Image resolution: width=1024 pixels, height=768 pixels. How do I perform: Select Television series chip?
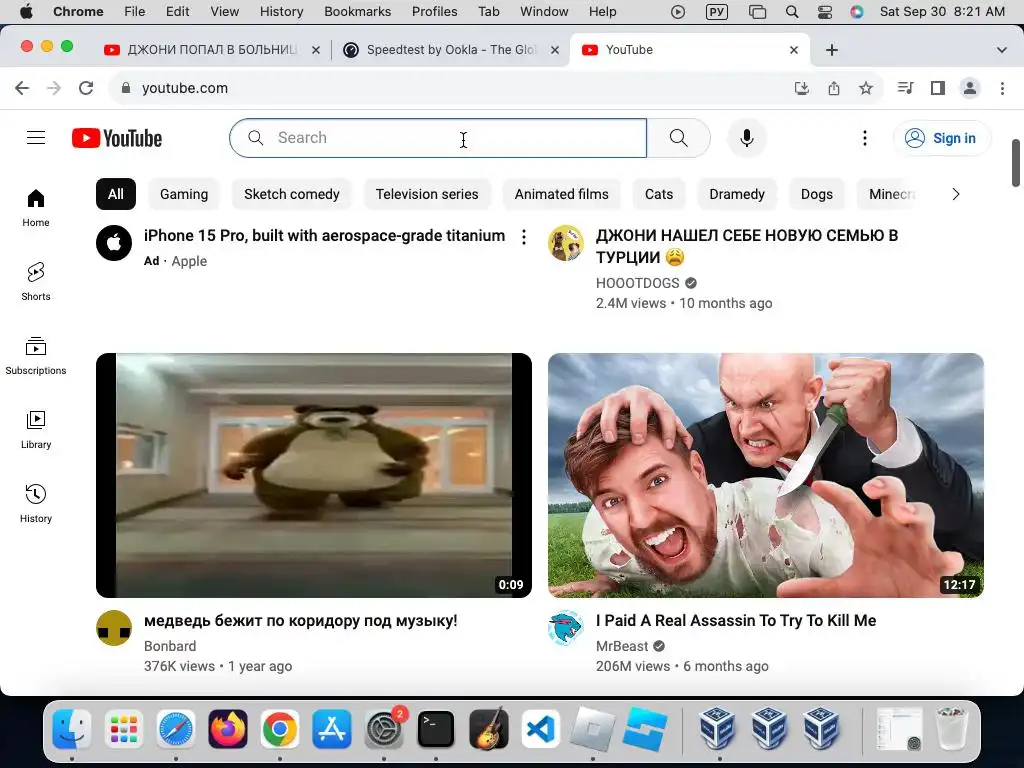coord(427,194)
